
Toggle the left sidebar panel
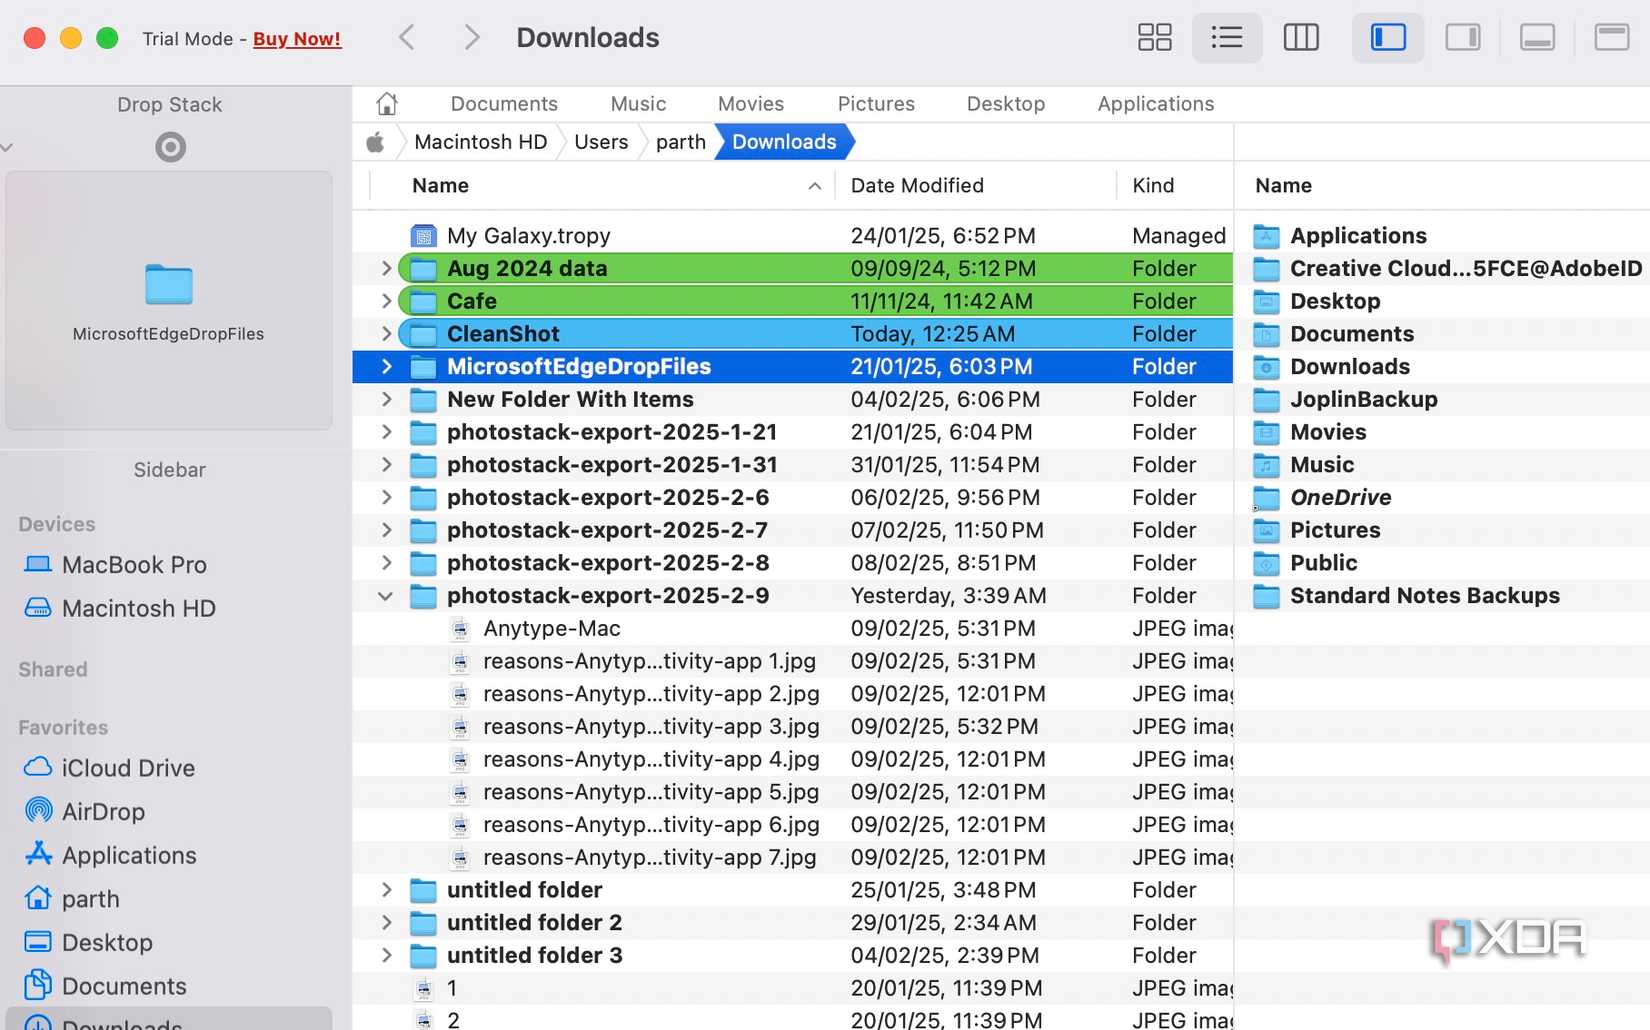click(x=1388, y=37)
